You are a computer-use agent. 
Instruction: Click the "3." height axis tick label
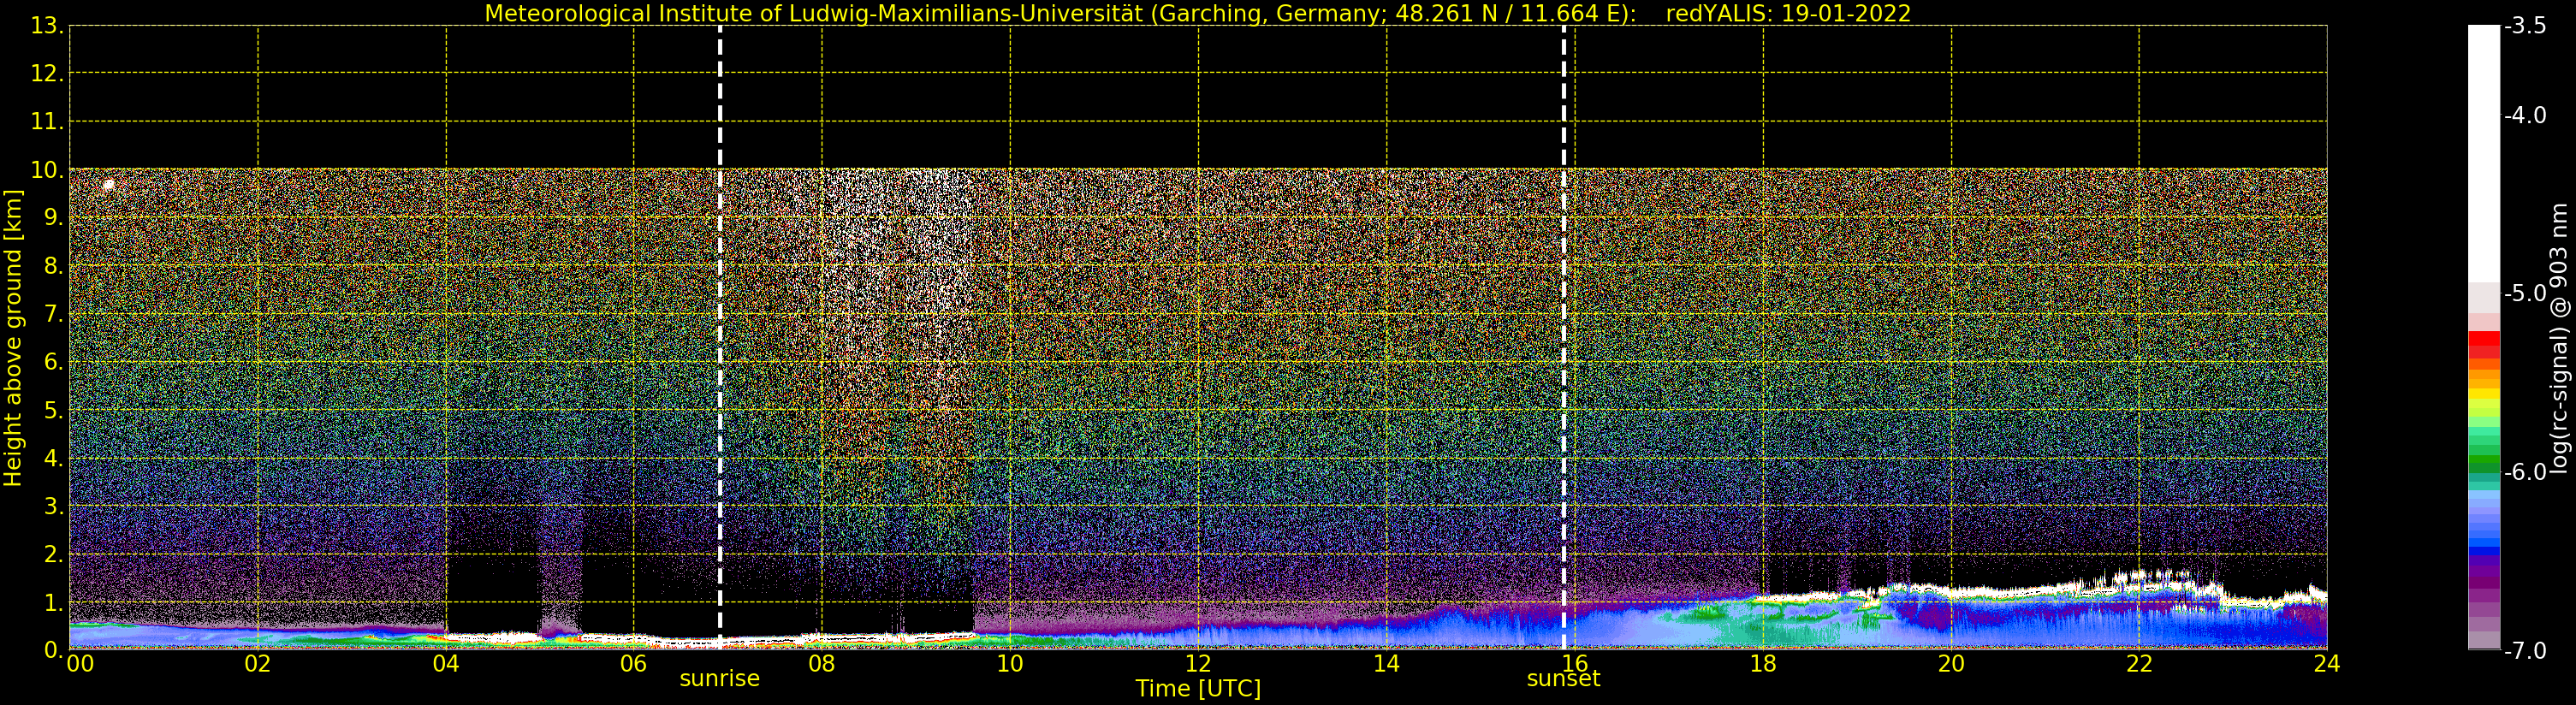(x=53, y=507)
